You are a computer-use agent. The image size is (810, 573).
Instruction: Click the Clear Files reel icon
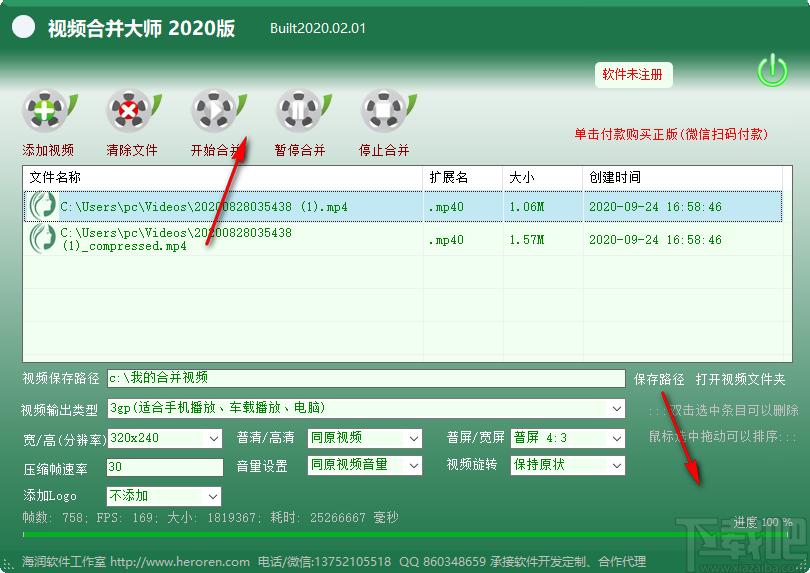[x=132, y=110]
